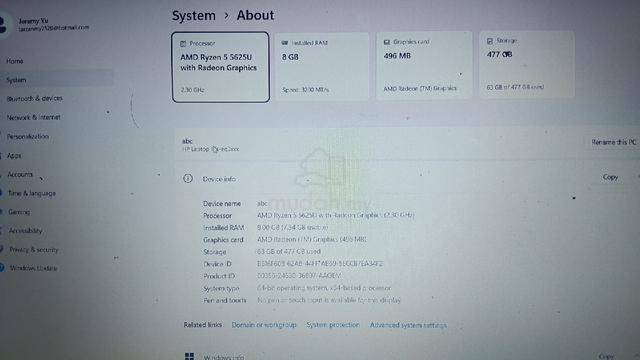Viewport: 640px width, 360px height.
Task: Open Bluetooth & devices settings
Action: (x=35, y=98)
